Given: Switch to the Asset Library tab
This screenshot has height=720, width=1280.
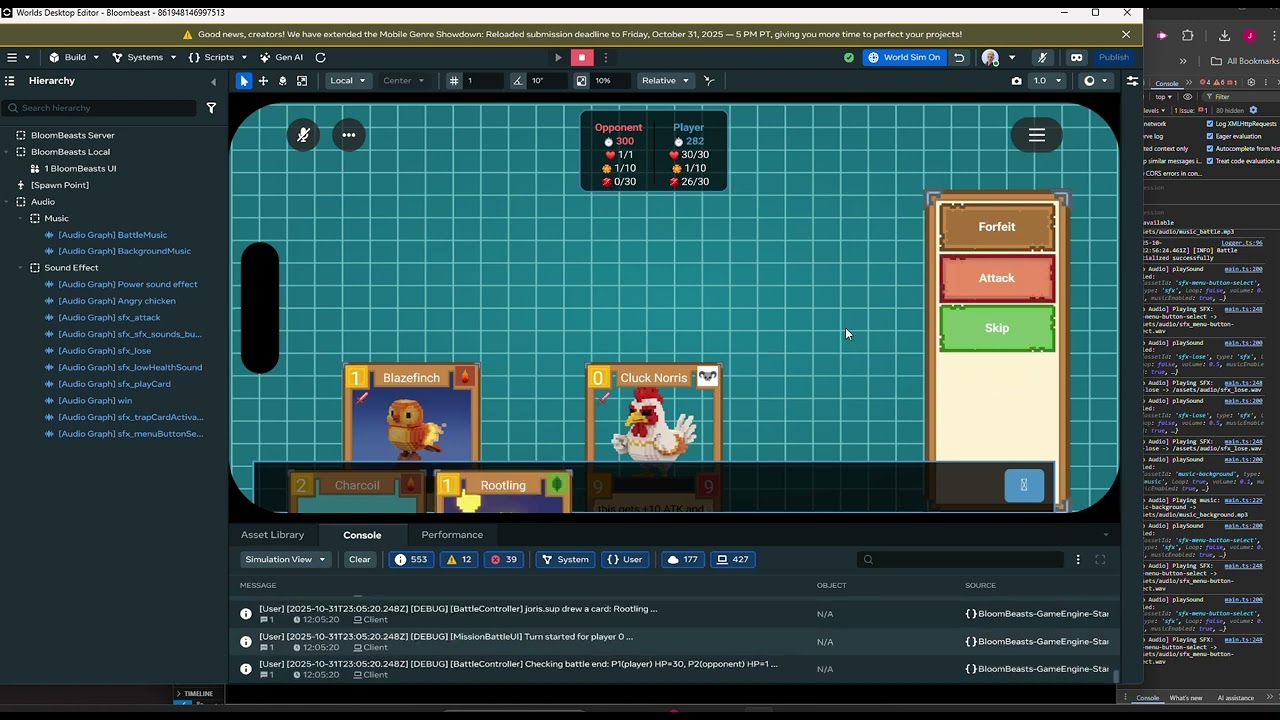Looking at the screenshot, I should click(272, 535).
